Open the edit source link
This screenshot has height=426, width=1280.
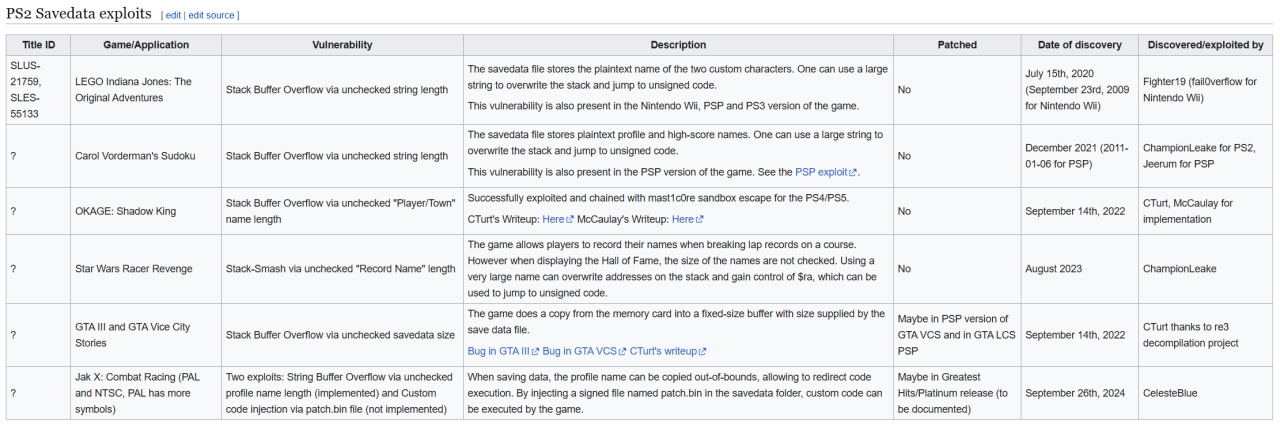(211, 16)
